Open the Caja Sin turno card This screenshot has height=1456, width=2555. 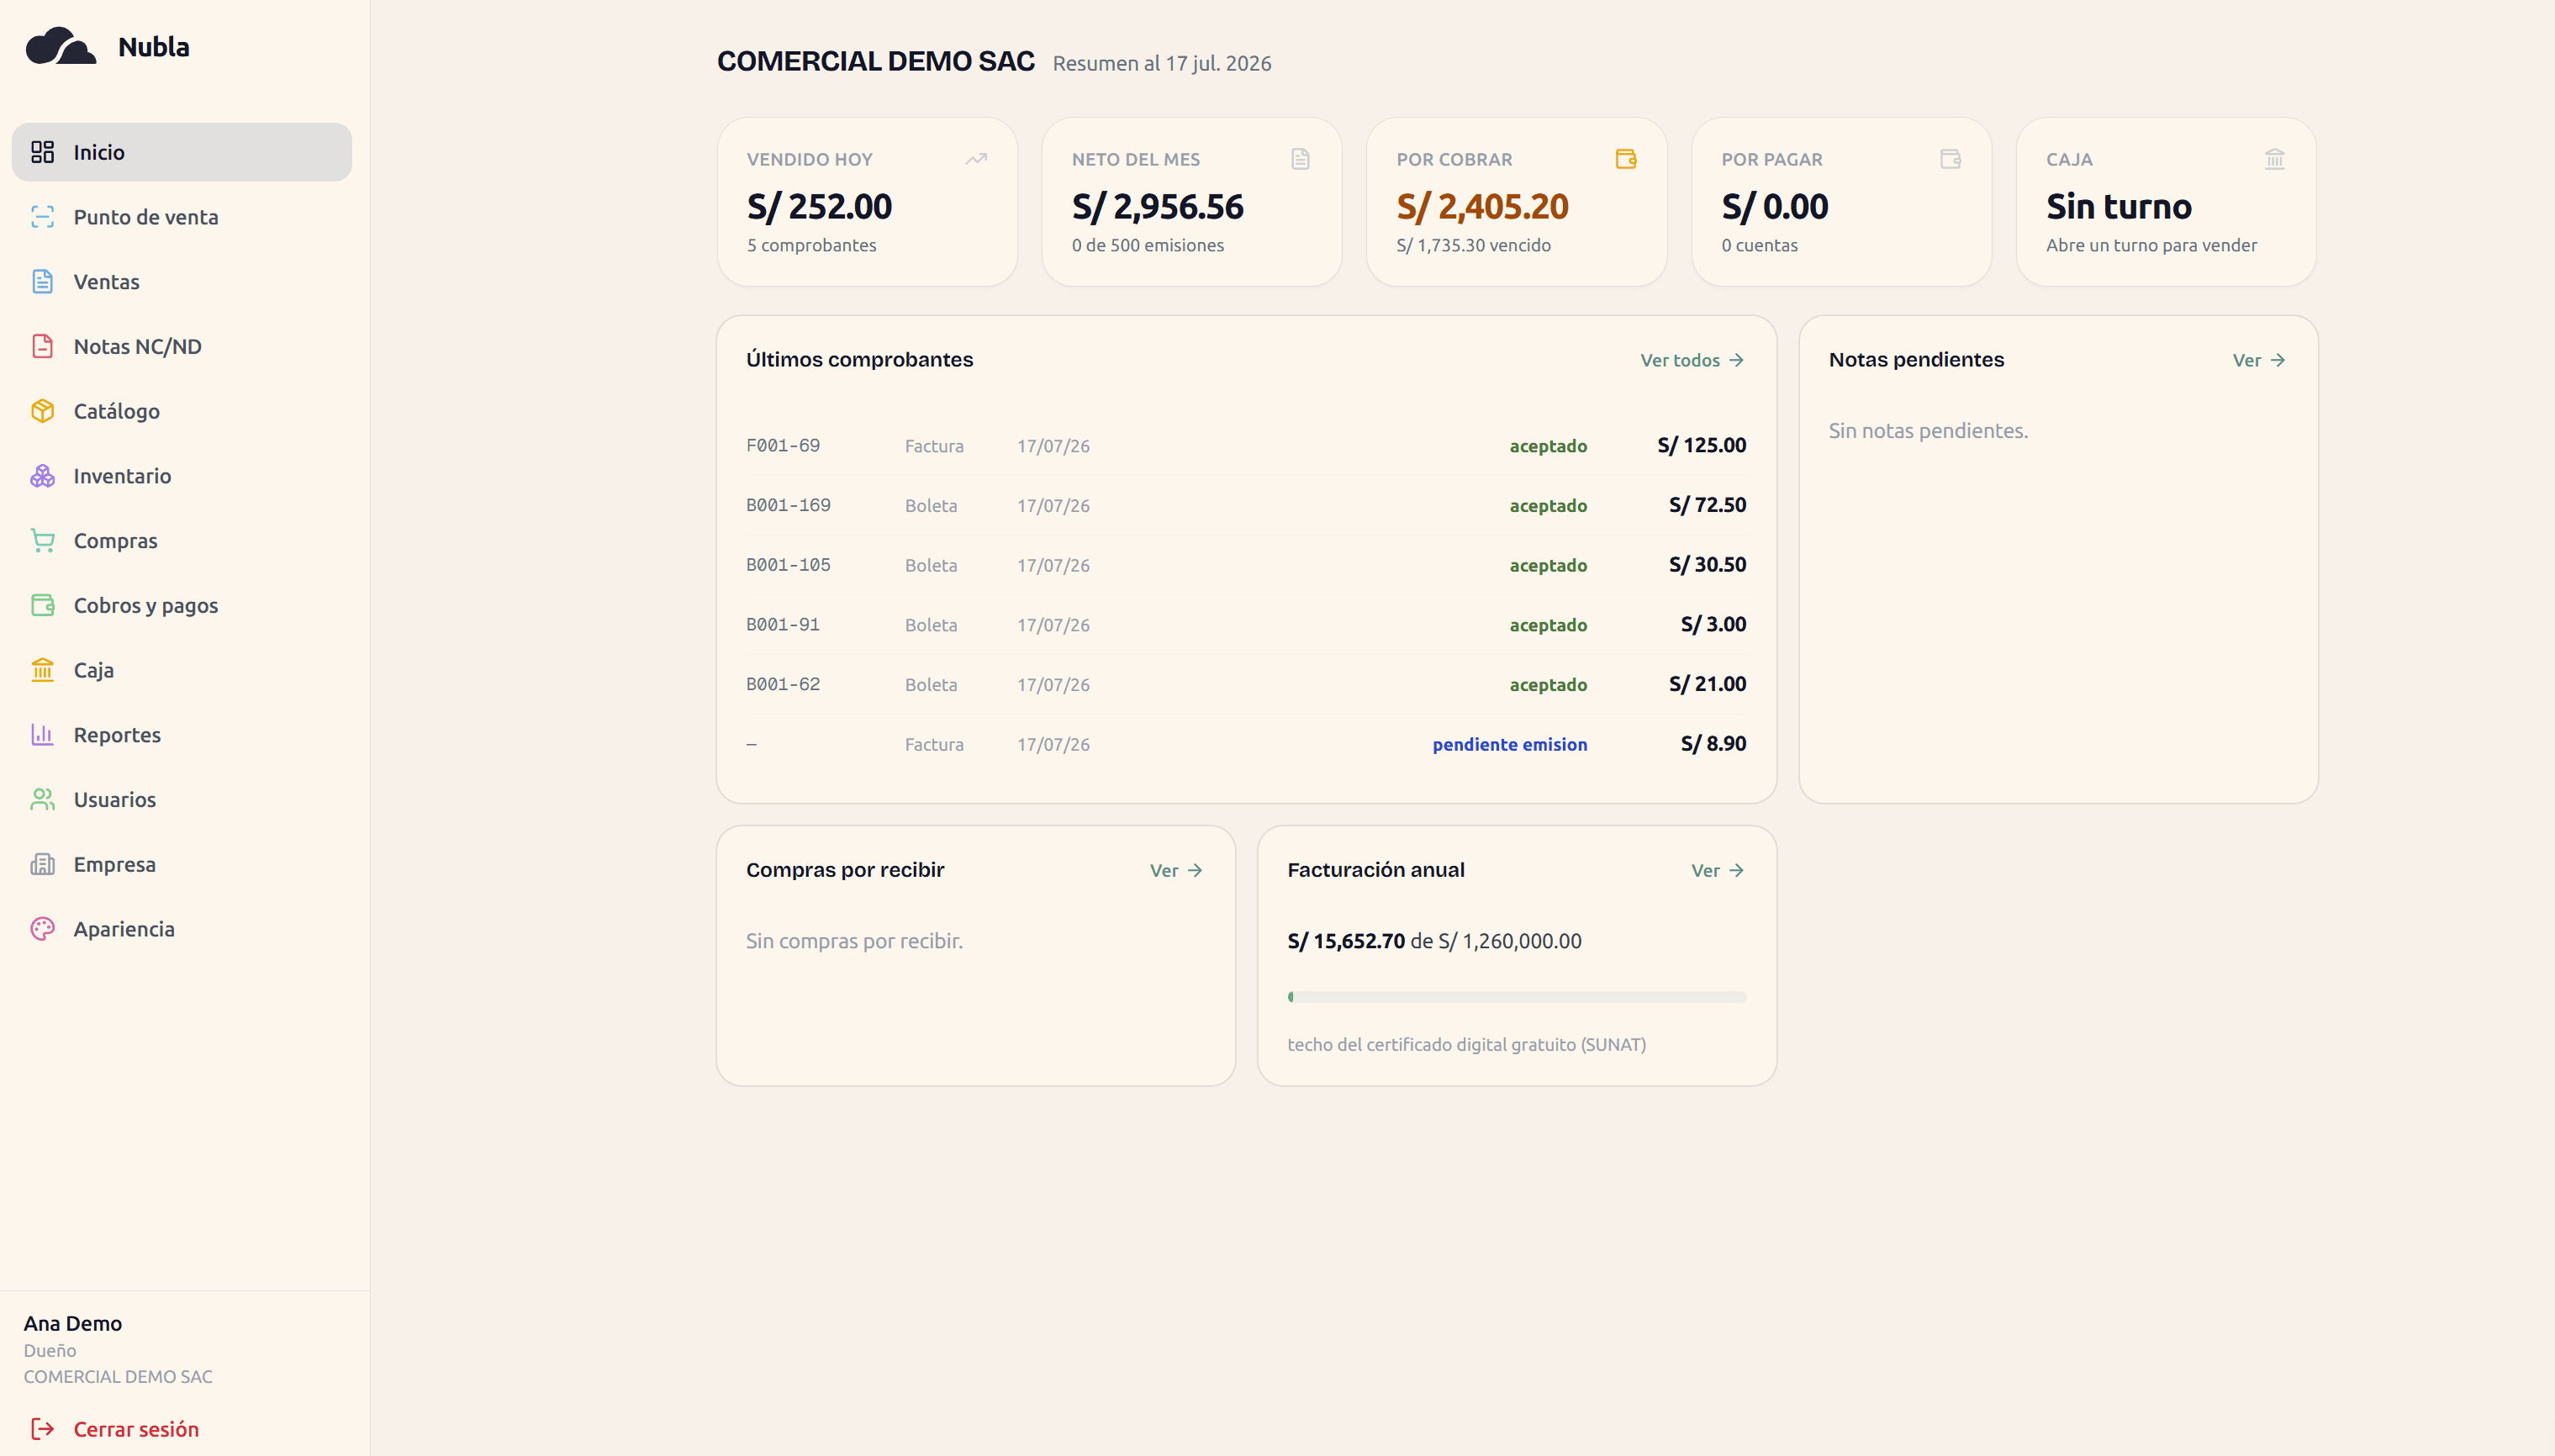click(2166, 202)
